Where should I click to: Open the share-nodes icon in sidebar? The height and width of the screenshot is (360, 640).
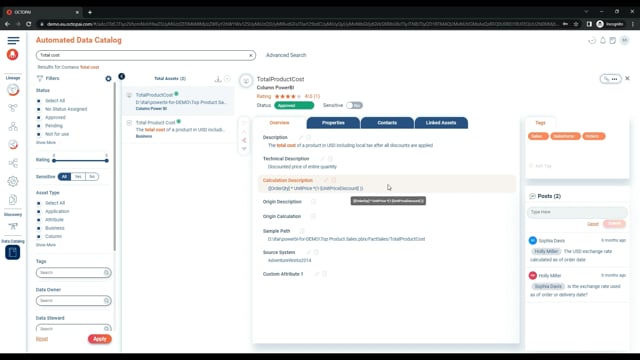13,163
